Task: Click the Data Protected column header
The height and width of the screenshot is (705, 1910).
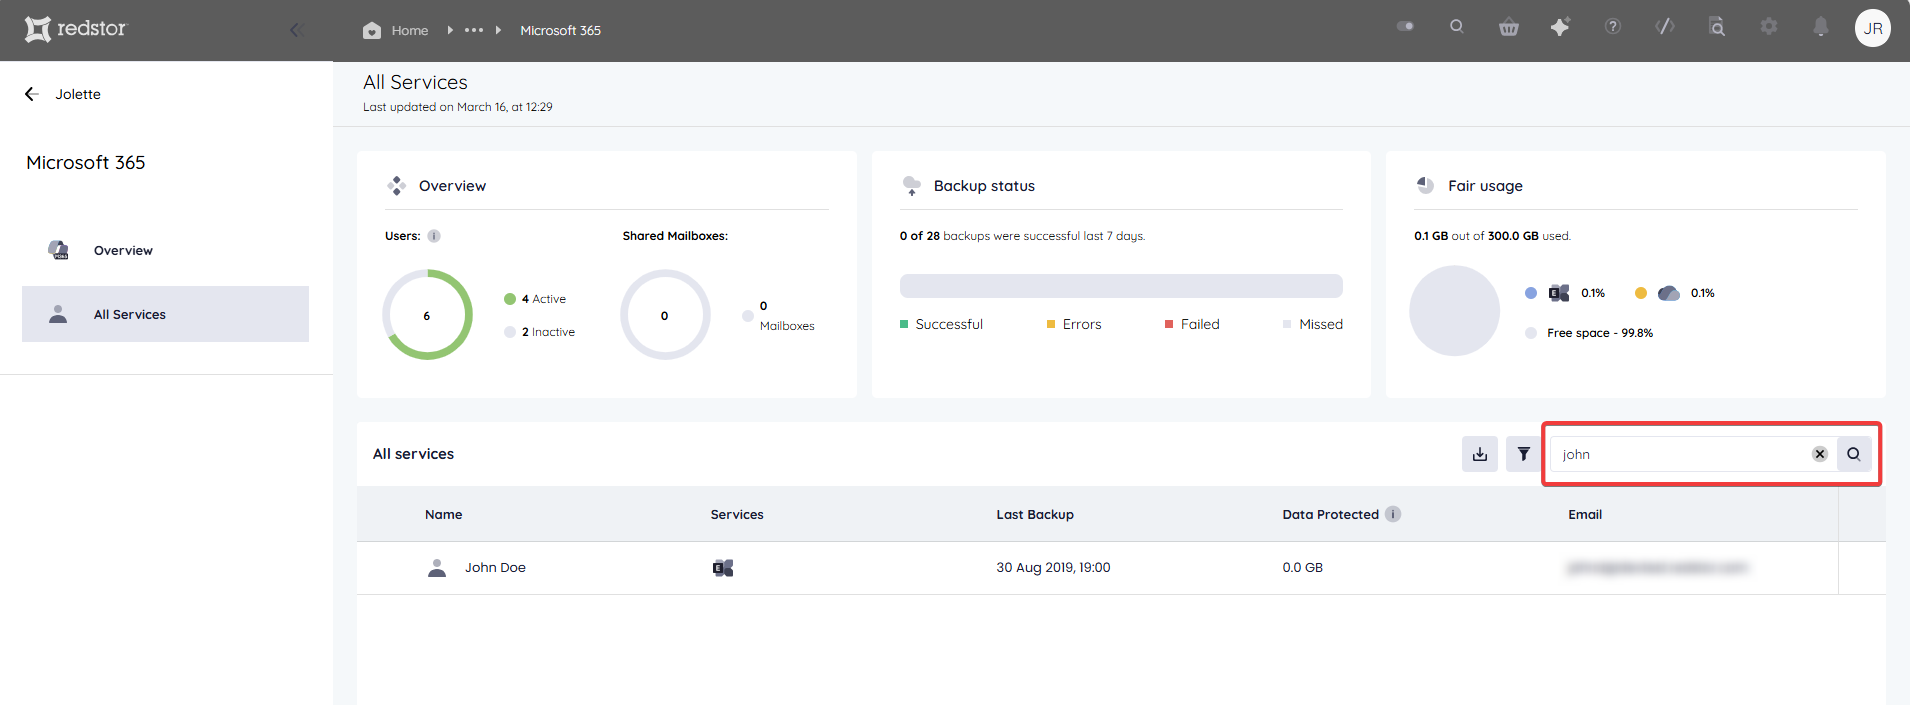Action: pyautogui.click(x=1330, y=514)
